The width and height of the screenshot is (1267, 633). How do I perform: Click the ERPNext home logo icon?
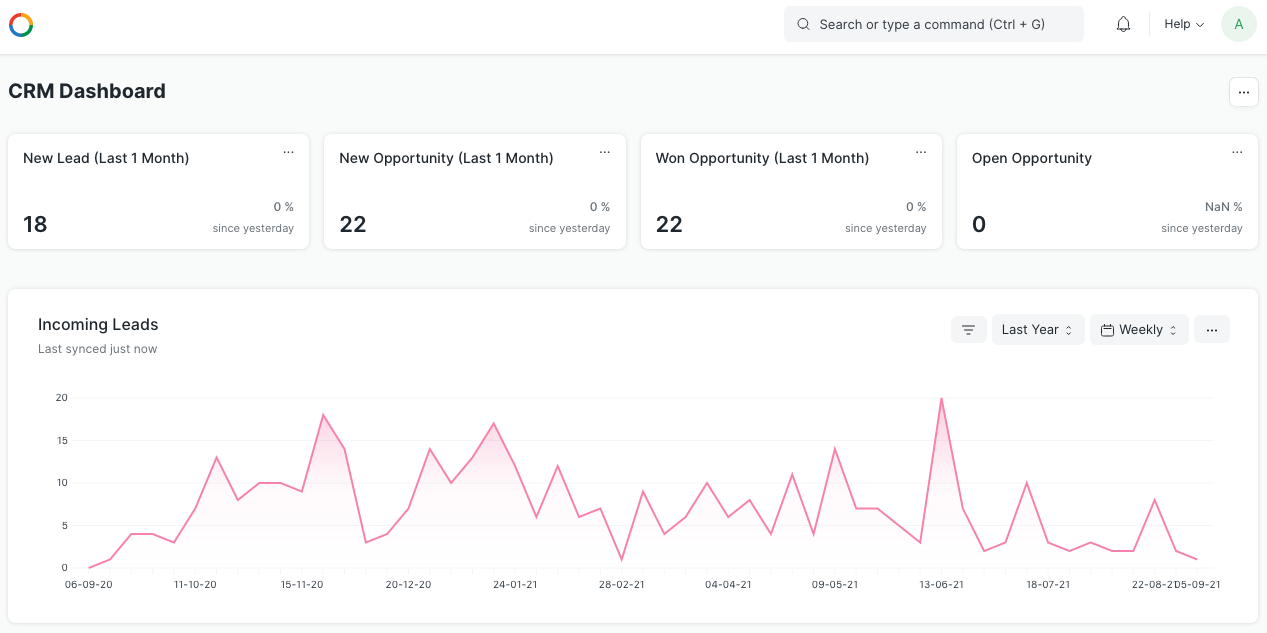21,25
